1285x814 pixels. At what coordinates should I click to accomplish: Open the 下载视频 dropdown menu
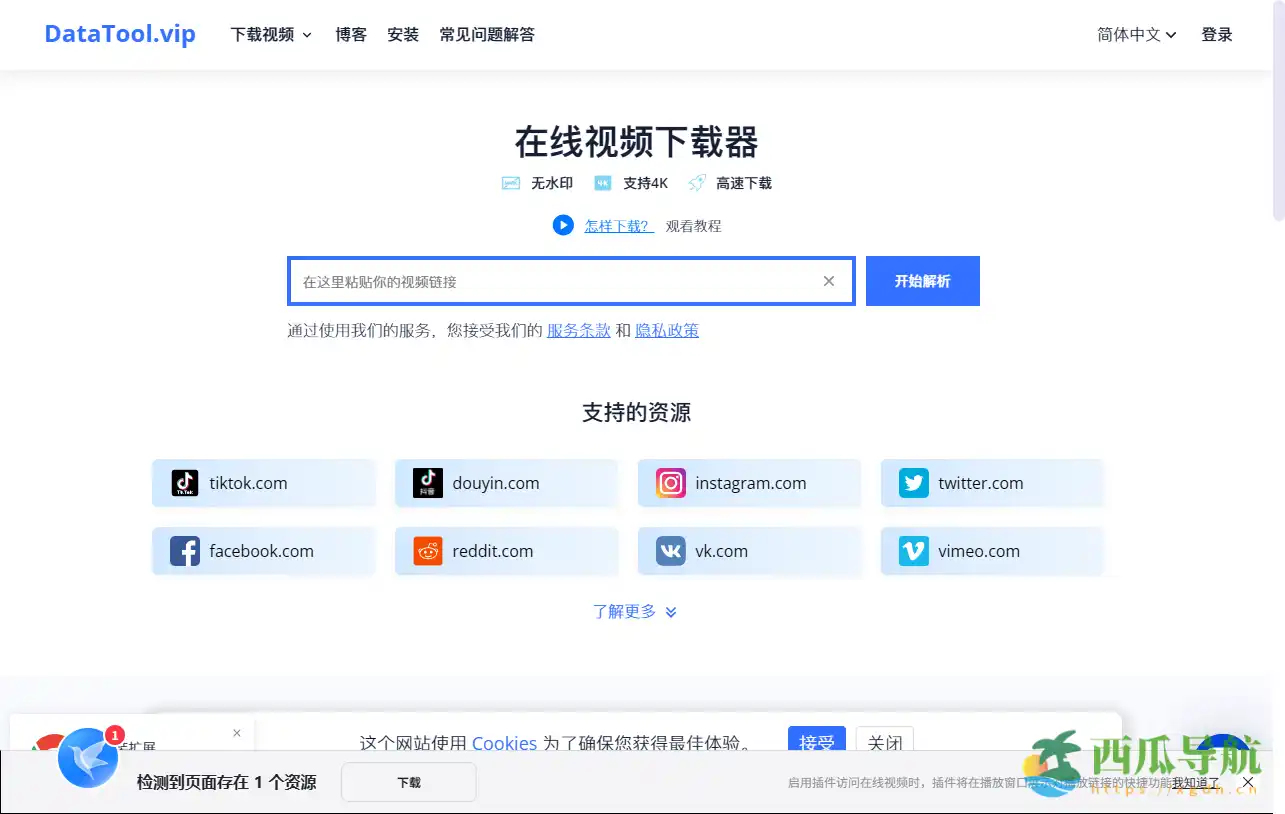click(271, 35)
